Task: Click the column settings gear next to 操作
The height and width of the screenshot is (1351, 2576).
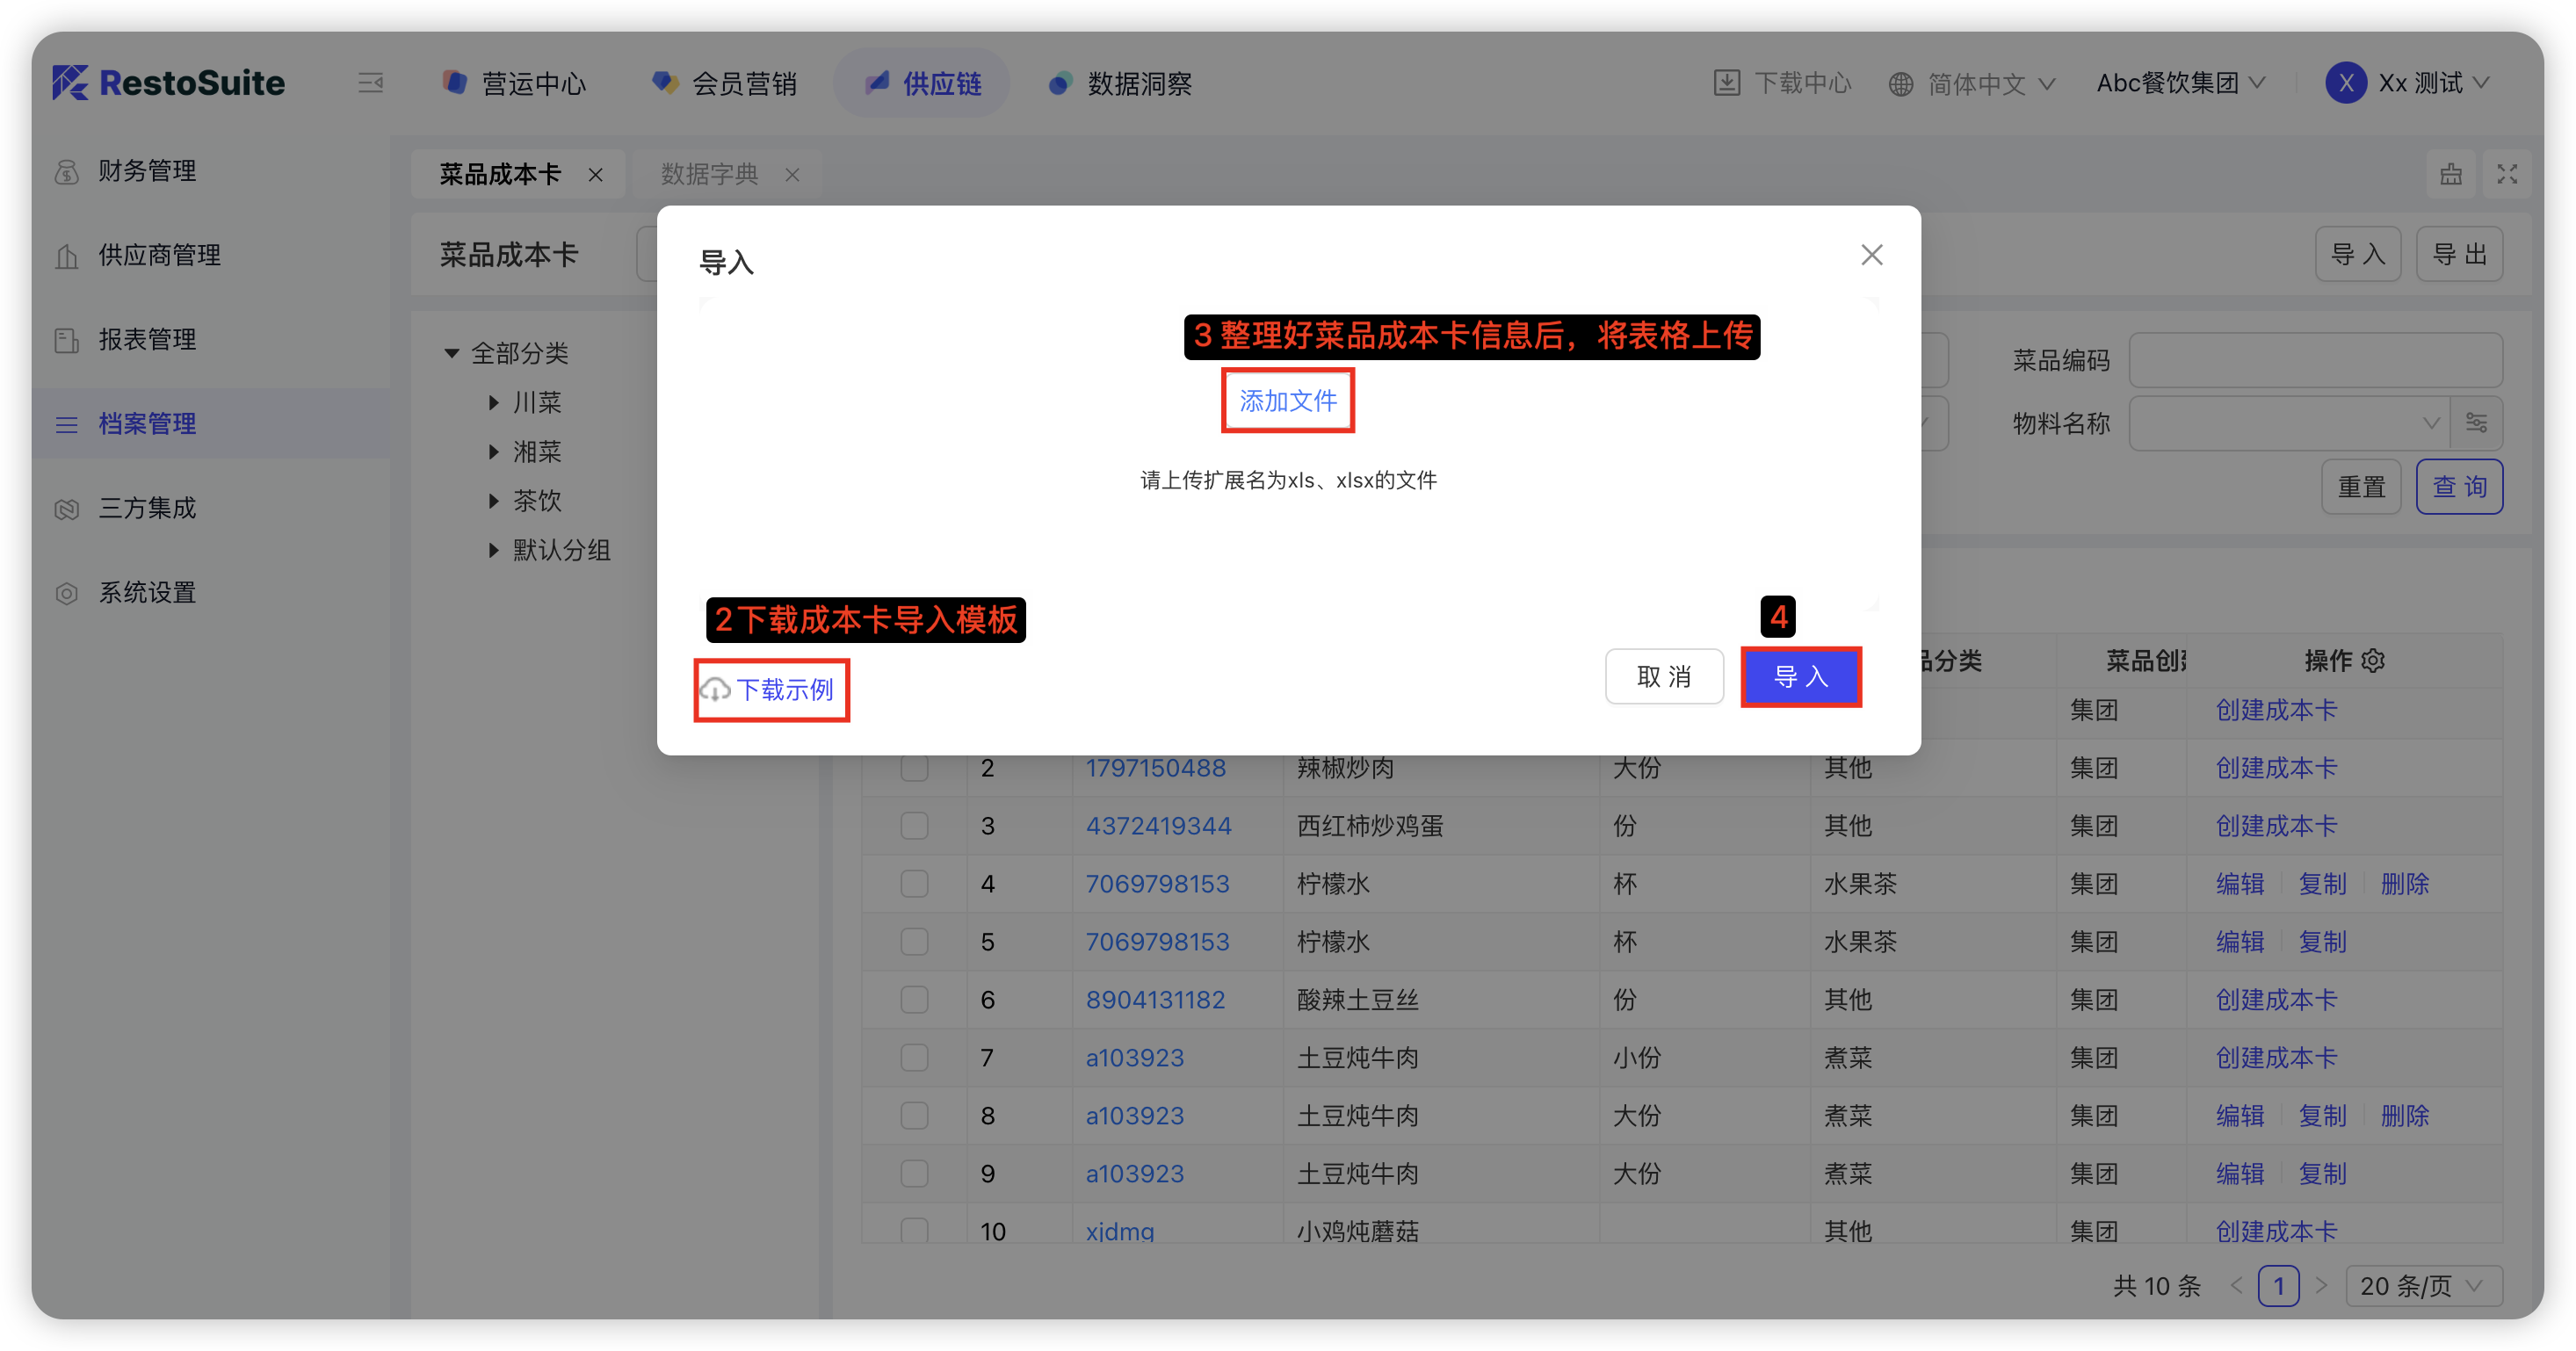Action: coord(2373,661)
